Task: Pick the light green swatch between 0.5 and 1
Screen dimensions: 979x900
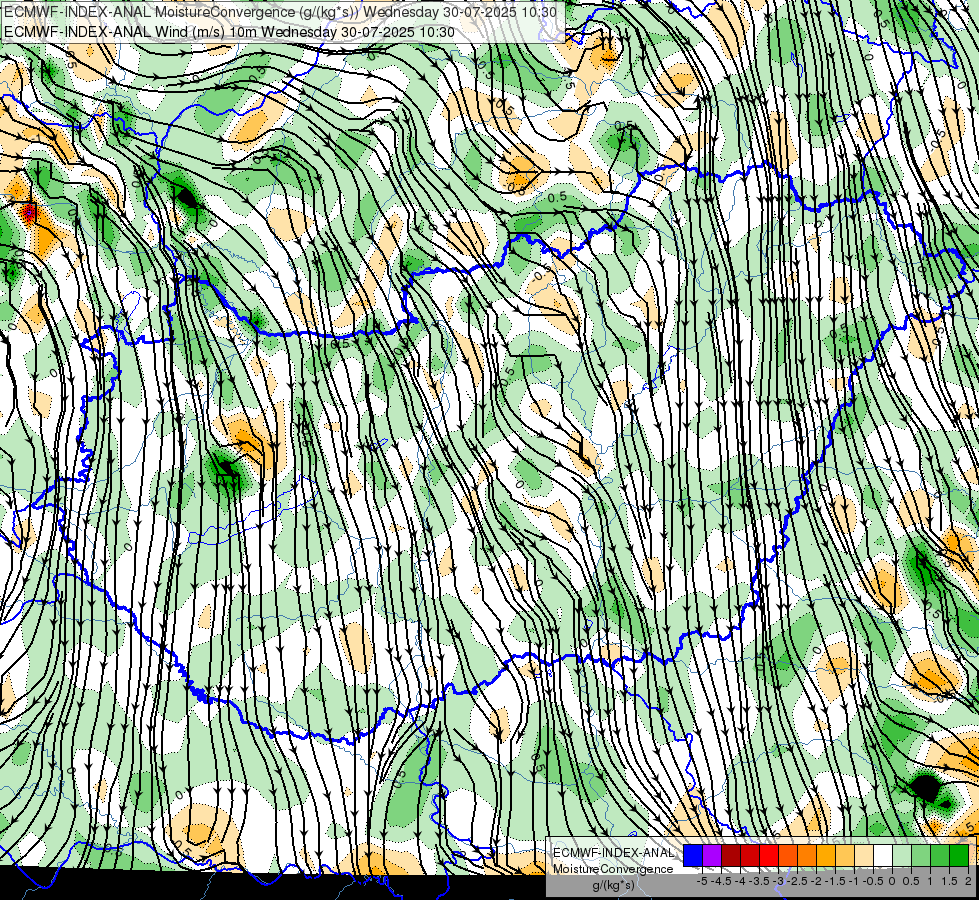Action: [x=921, y=856]
